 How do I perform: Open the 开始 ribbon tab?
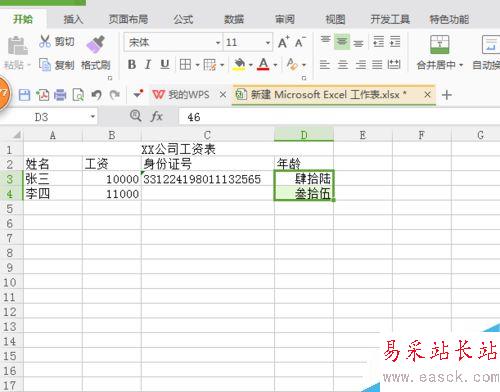[x=23, y=19]
